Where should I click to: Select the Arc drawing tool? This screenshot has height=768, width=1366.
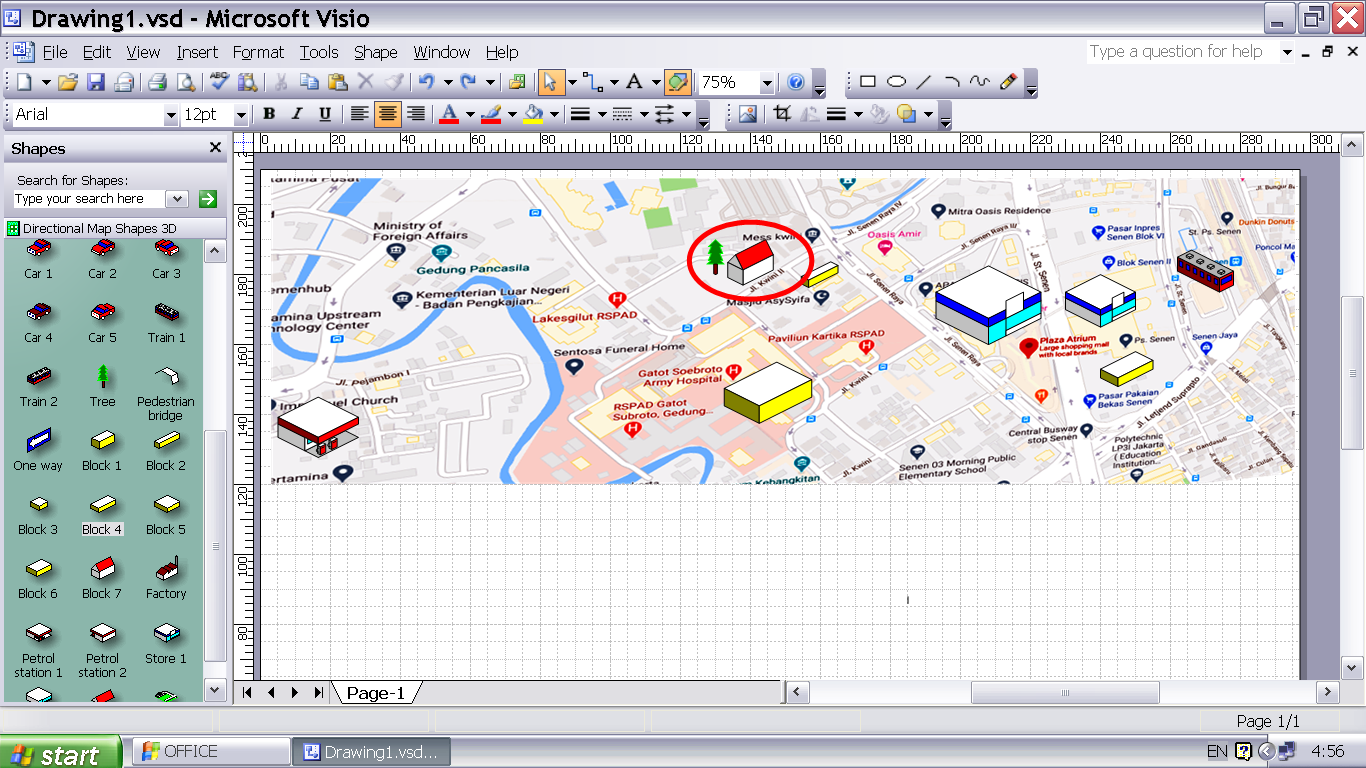pyautogui.click(x=952, y=82)
